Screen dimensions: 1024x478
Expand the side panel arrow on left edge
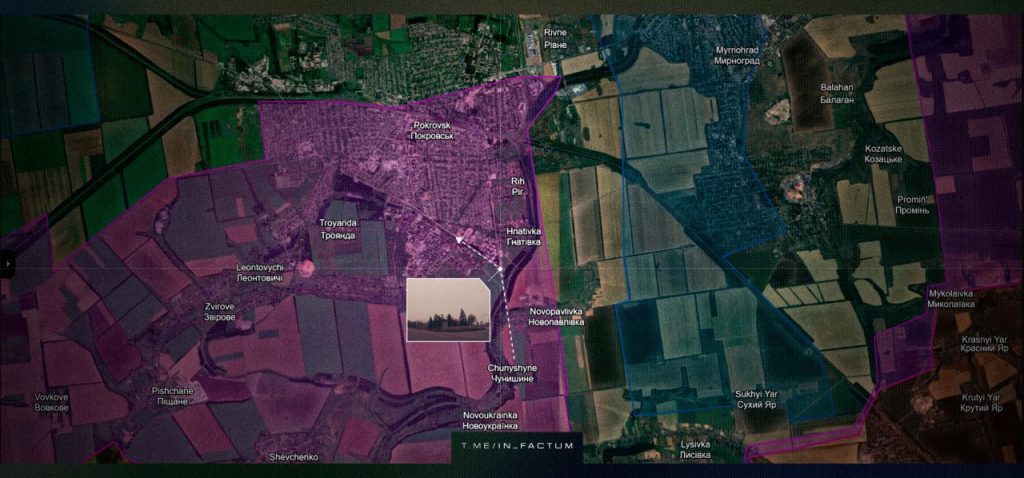[5, 264]
